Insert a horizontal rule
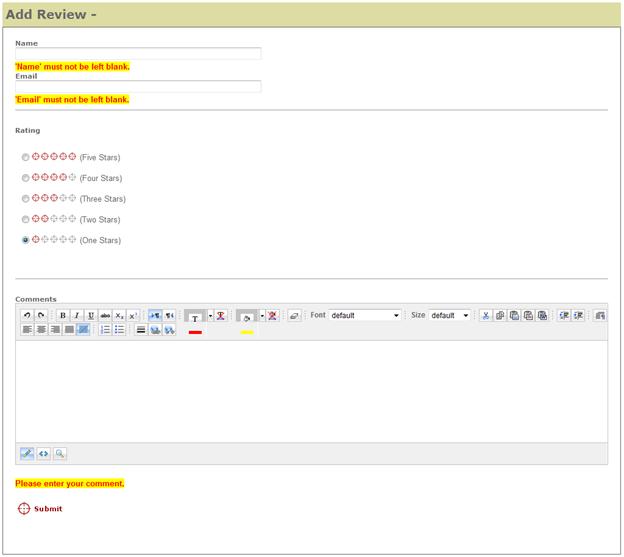Image resolution: width=624 pixels, height=557 pixels. (x=141, y=329)
